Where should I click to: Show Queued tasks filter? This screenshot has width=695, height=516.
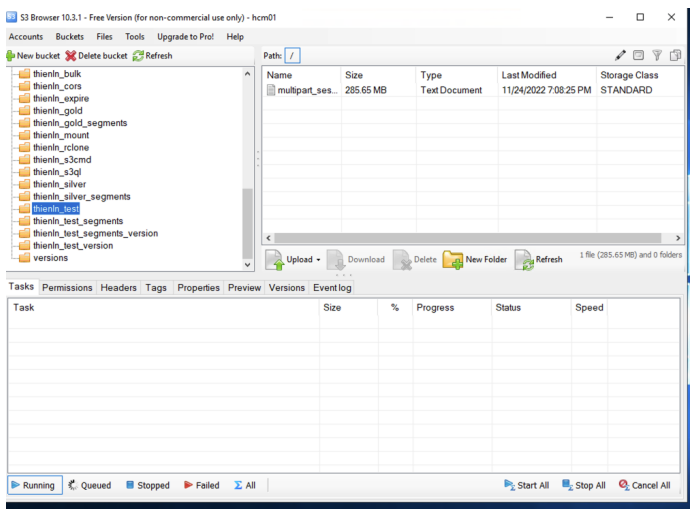(89, 486)
